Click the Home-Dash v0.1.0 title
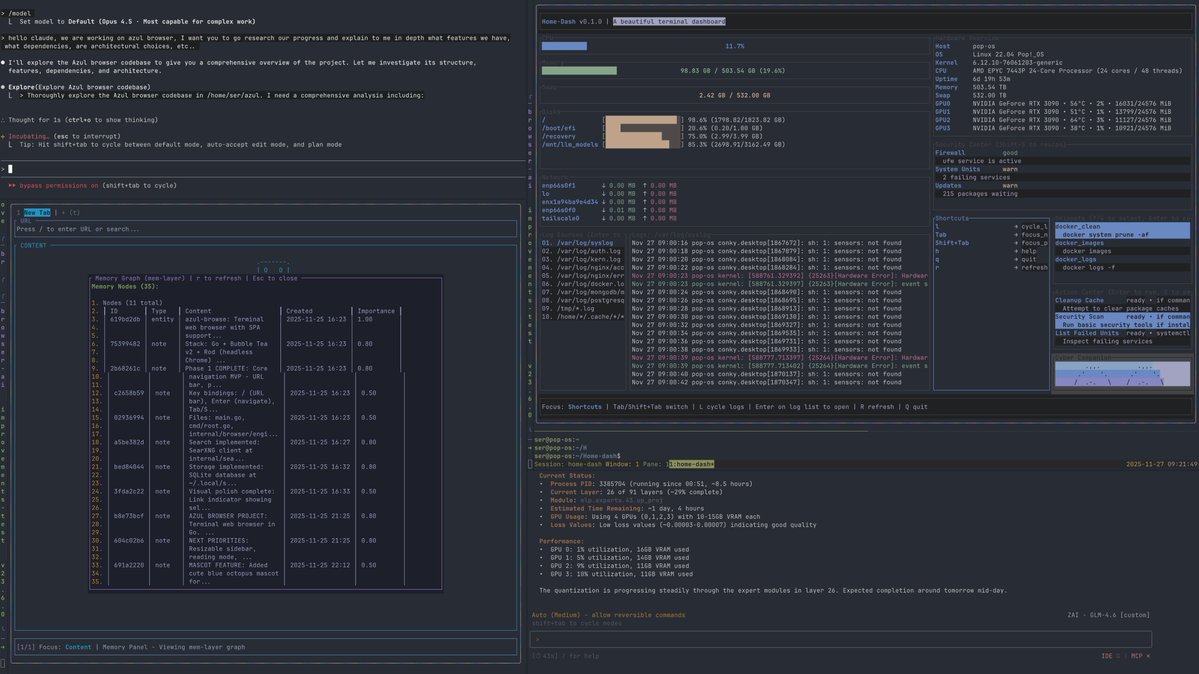 click(571, 21)
